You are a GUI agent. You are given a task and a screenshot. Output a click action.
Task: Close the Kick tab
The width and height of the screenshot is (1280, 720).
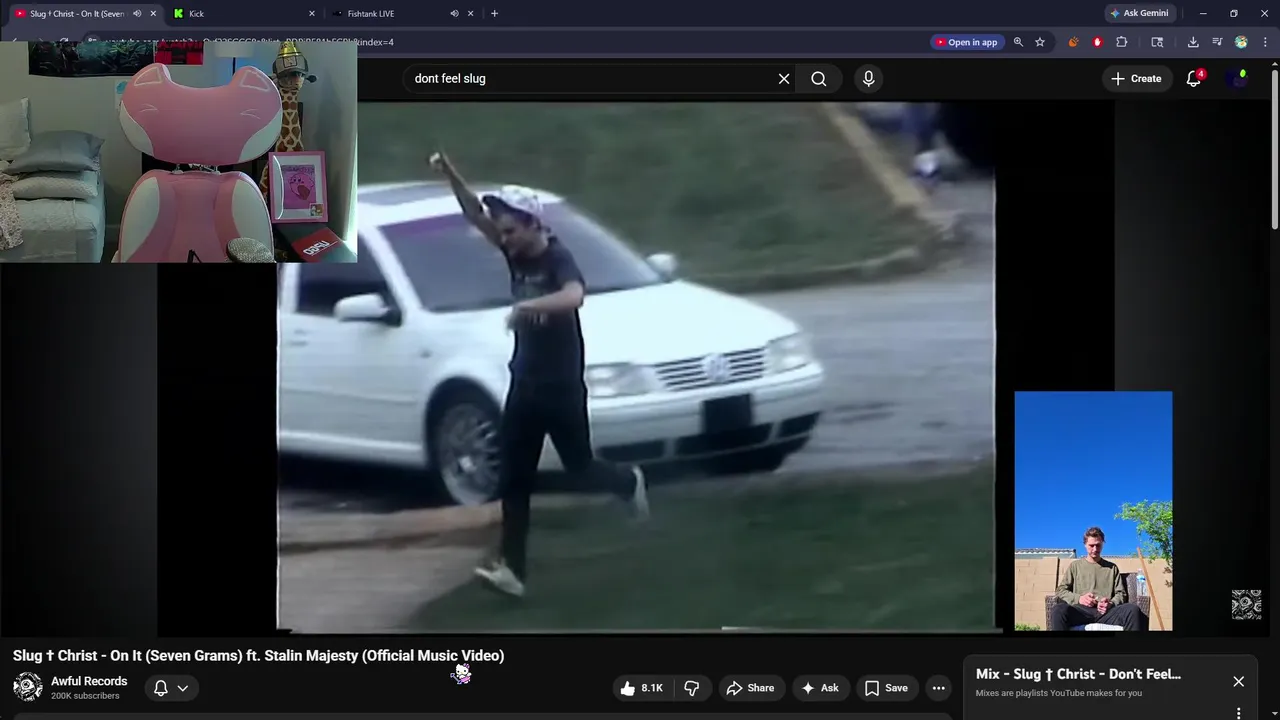tap(311, 13)
